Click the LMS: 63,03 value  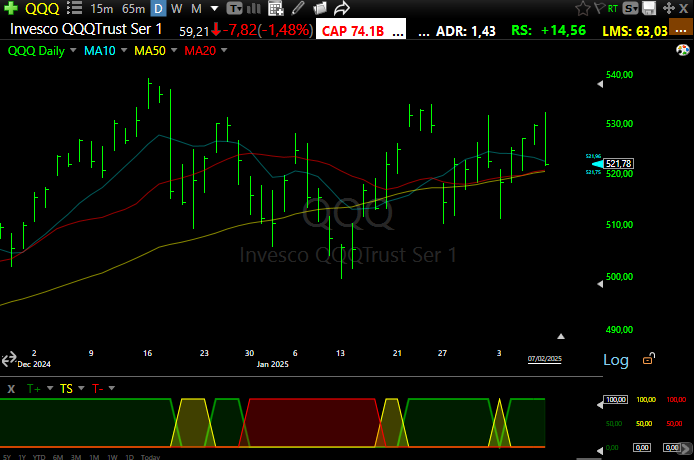click(x=635, y=31)
